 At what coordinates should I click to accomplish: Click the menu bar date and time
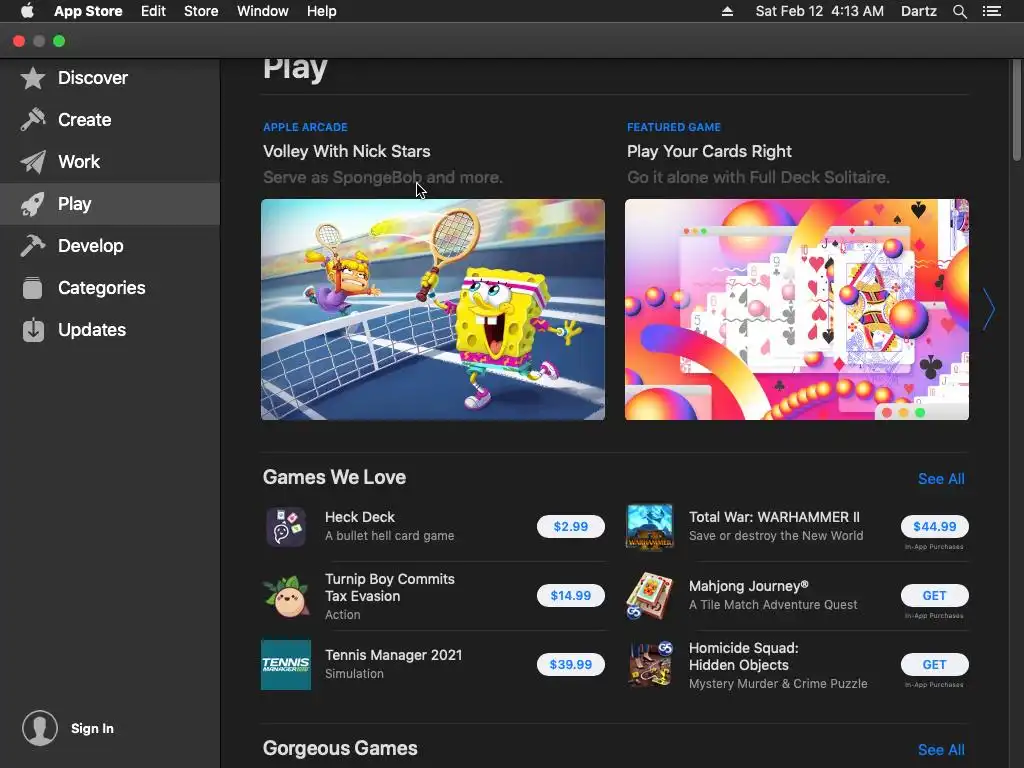click(820, 11)
